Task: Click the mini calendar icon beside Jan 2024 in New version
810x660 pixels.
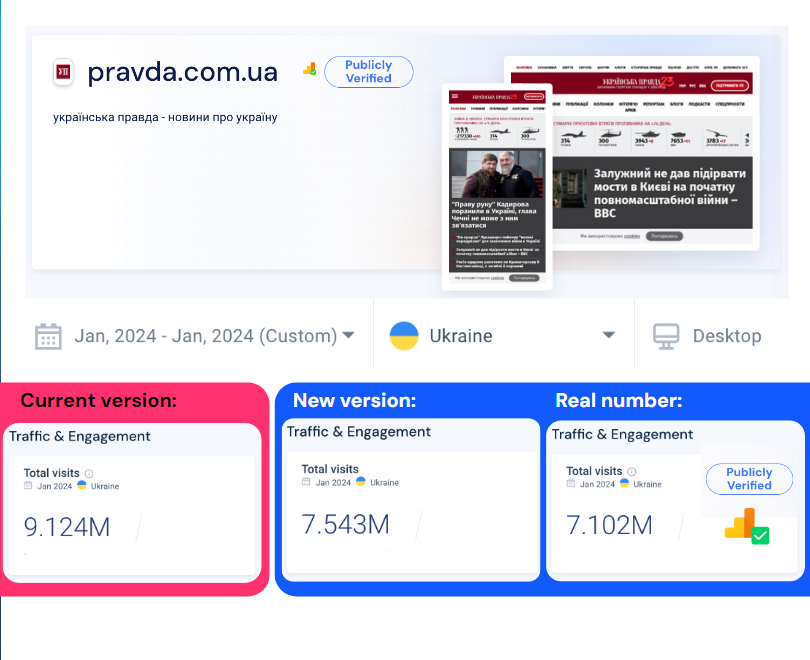Action: tap(306, 482)
